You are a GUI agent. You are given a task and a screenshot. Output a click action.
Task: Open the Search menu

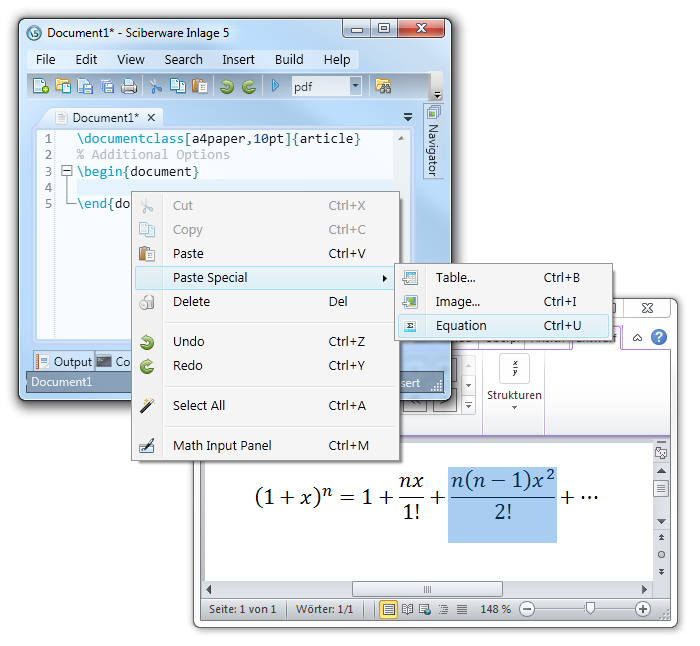[x=183, y=59]
